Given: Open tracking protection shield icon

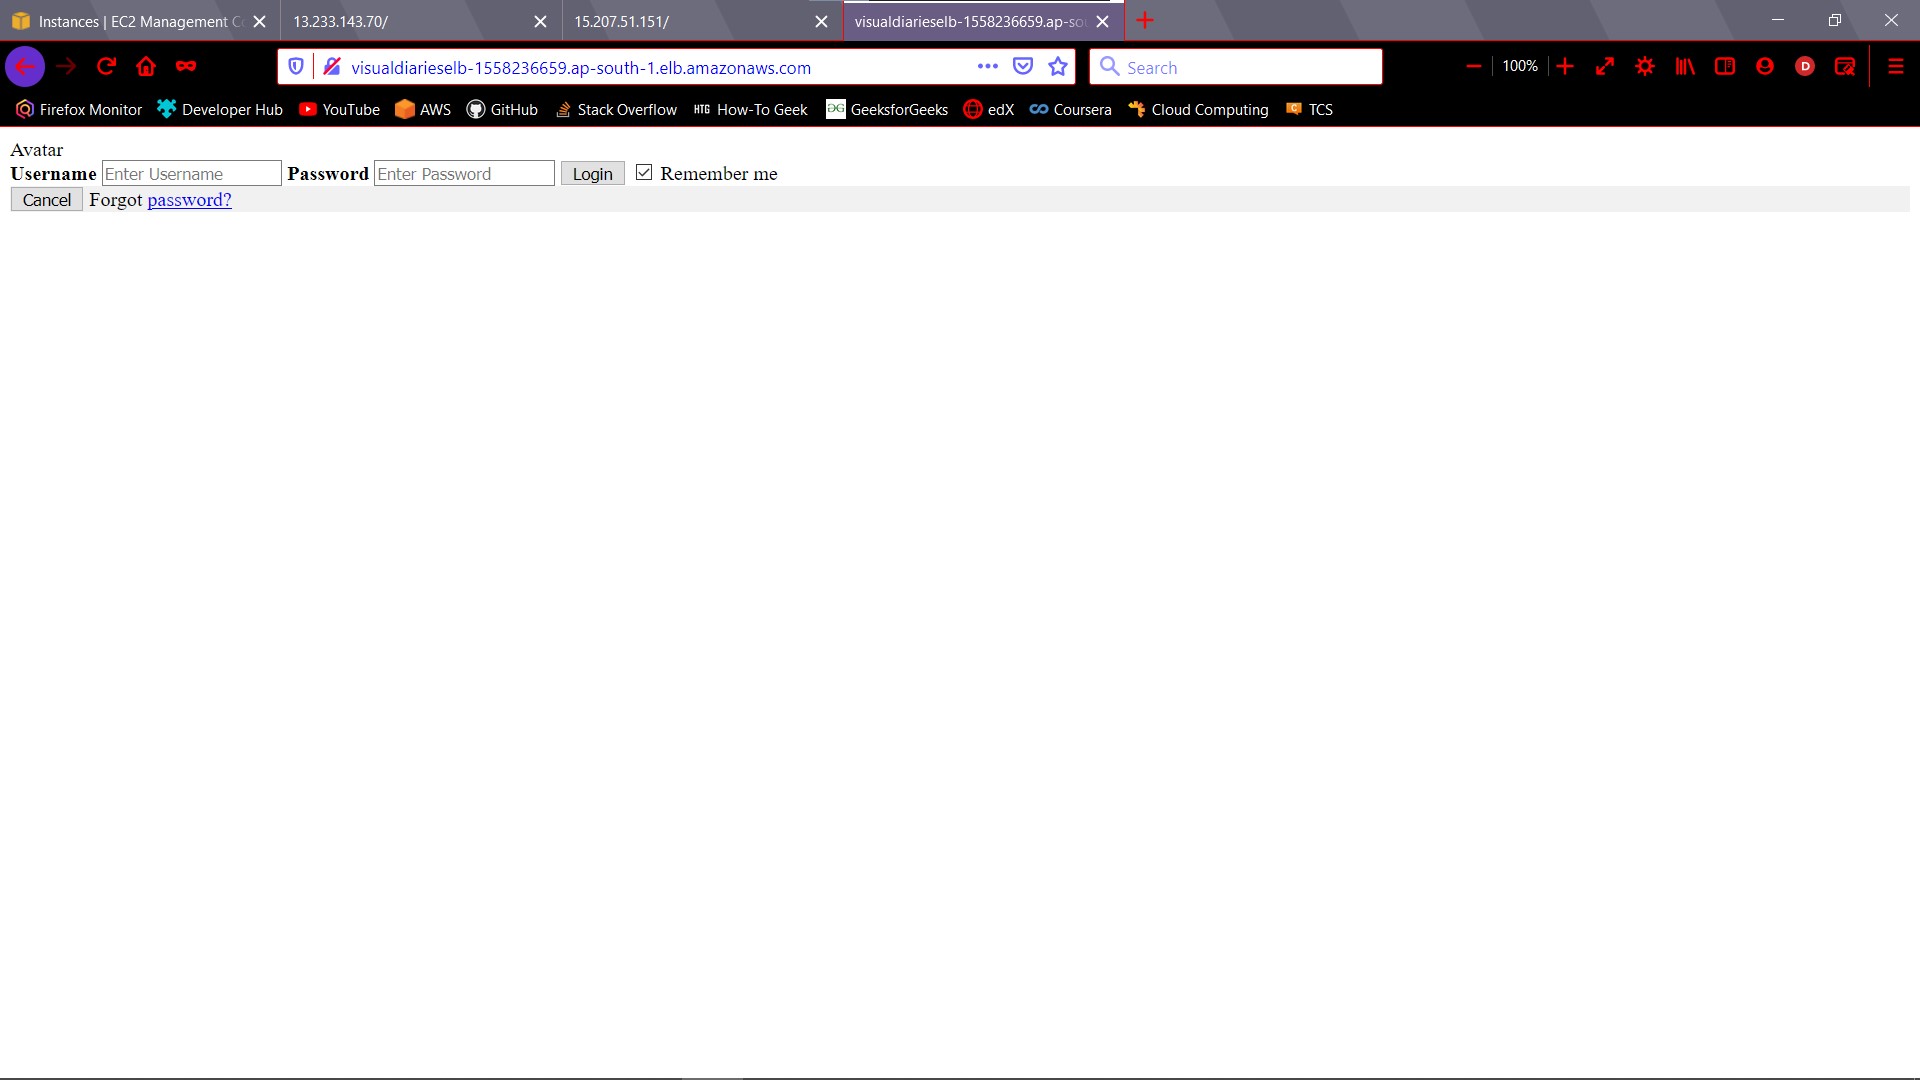Looking at the screenshot, I should (x=296, y=67).
